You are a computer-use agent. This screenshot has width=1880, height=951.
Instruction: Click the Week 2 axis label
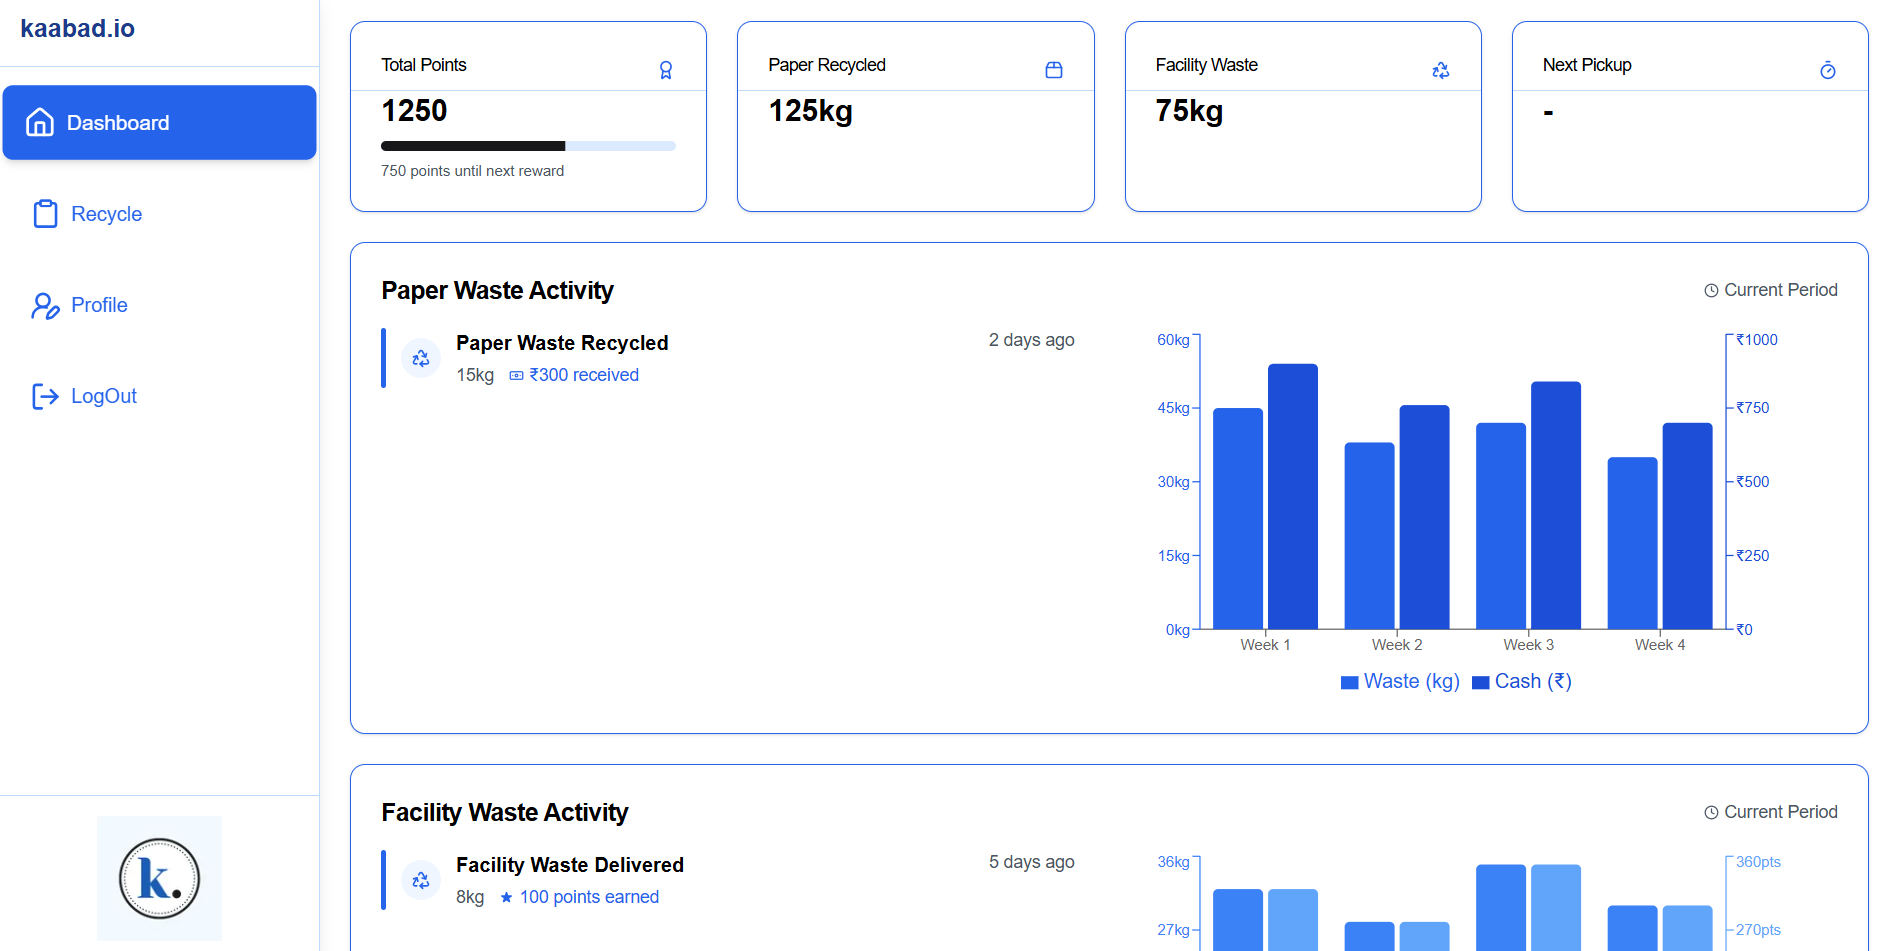[1396, 645]
